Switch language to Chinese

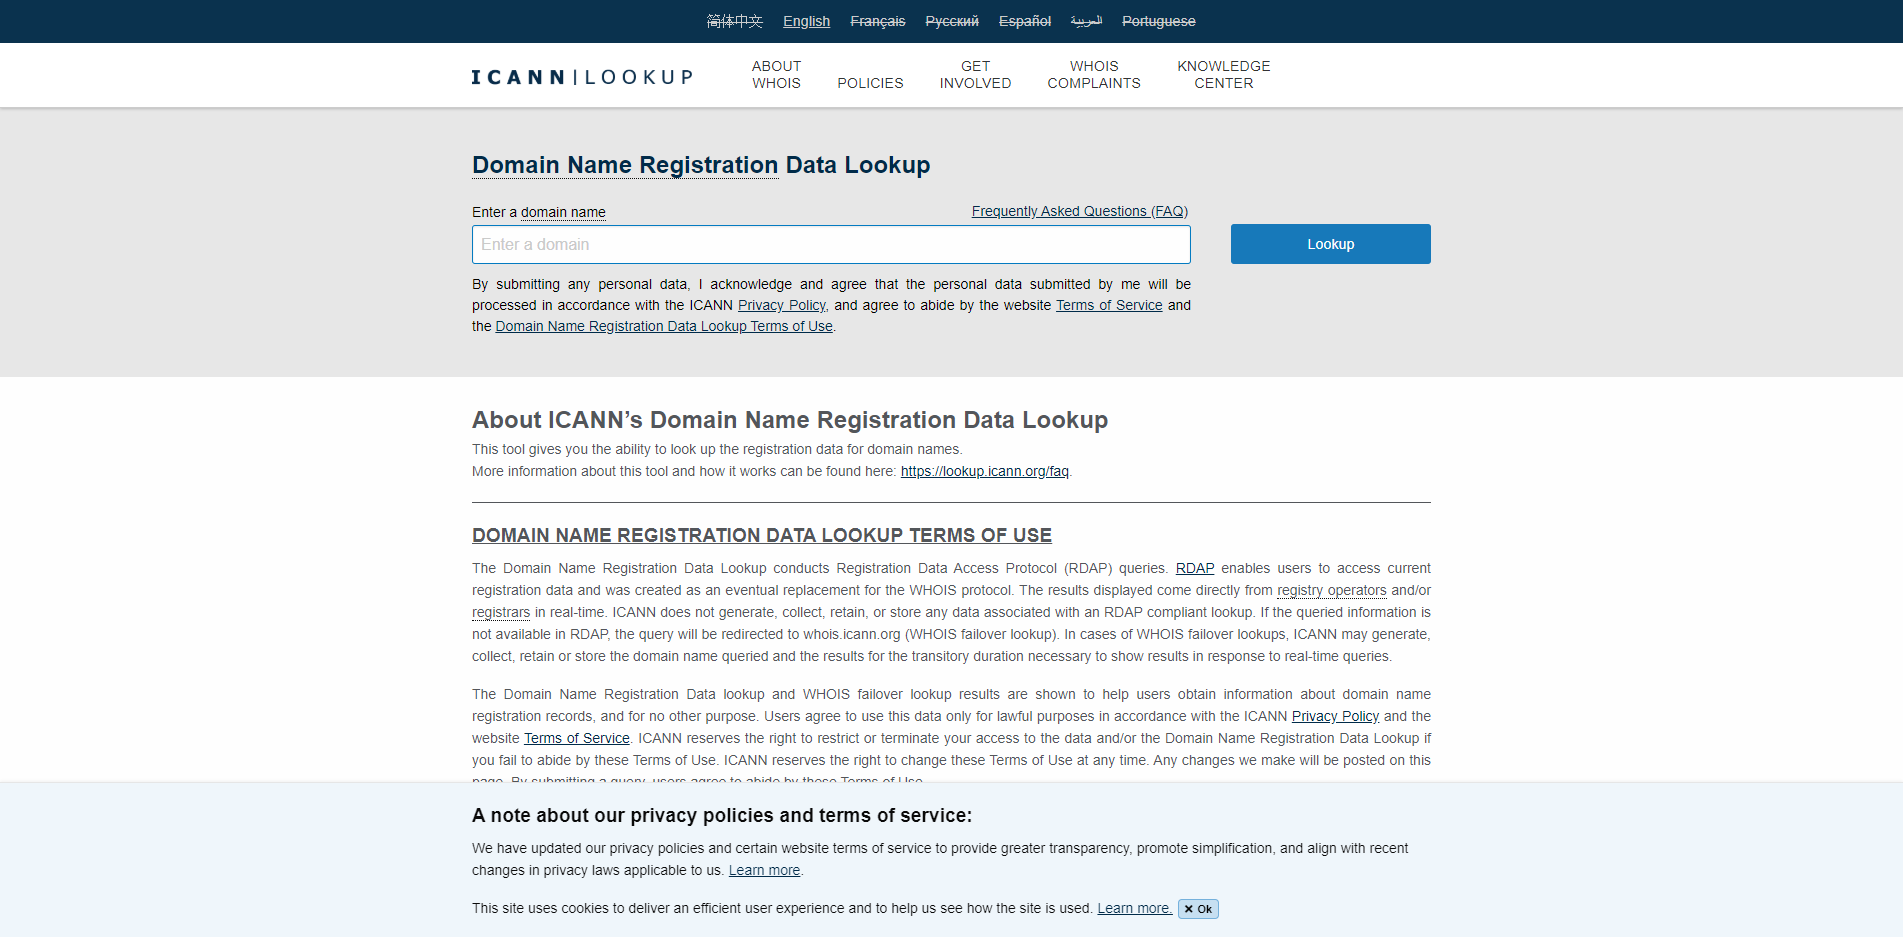click(x=734, y=21)
